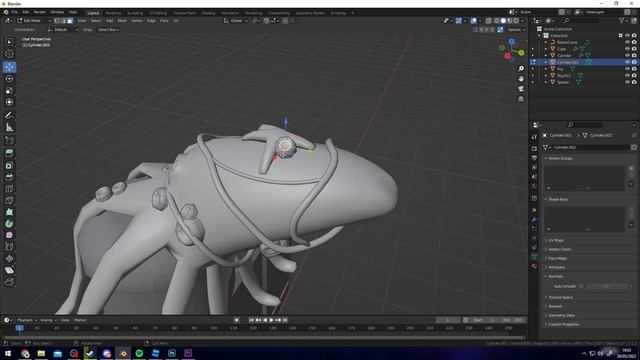
Task: Enable wireframe viewport shading
Action: click(497, 20)
